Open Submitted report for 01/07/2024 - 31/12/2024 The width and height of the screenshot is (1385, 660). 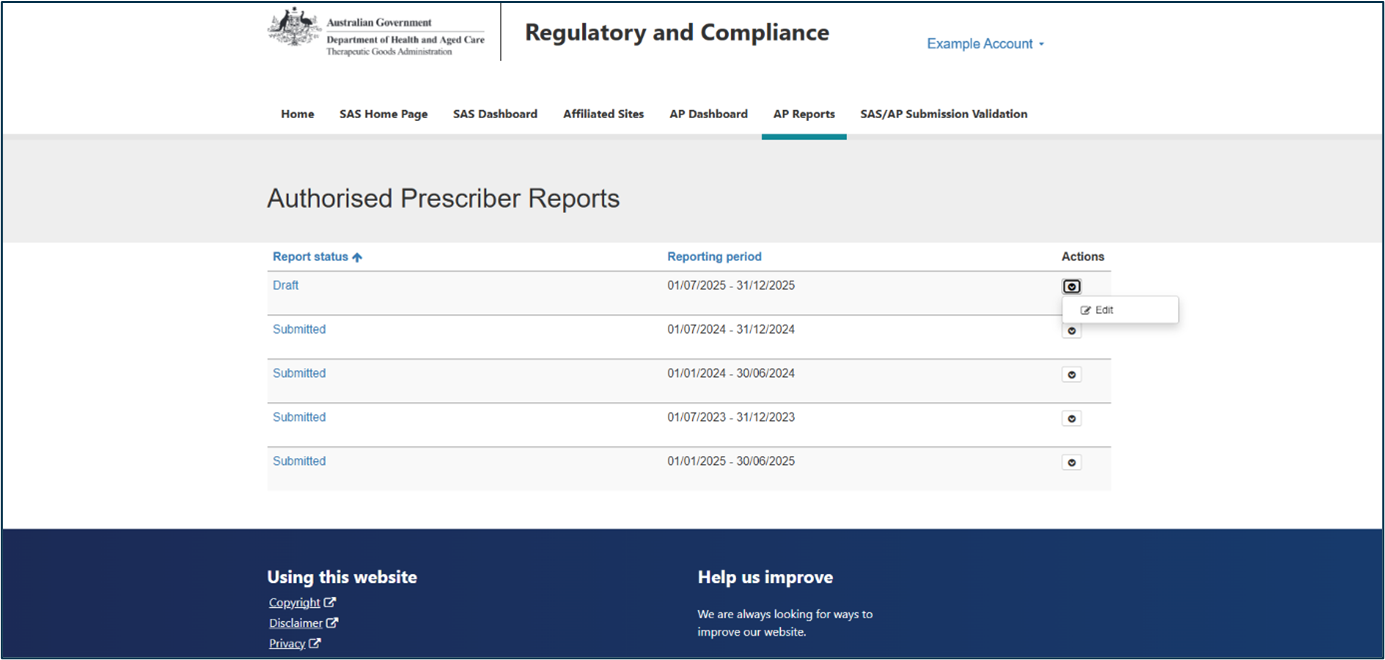[299, 329]
